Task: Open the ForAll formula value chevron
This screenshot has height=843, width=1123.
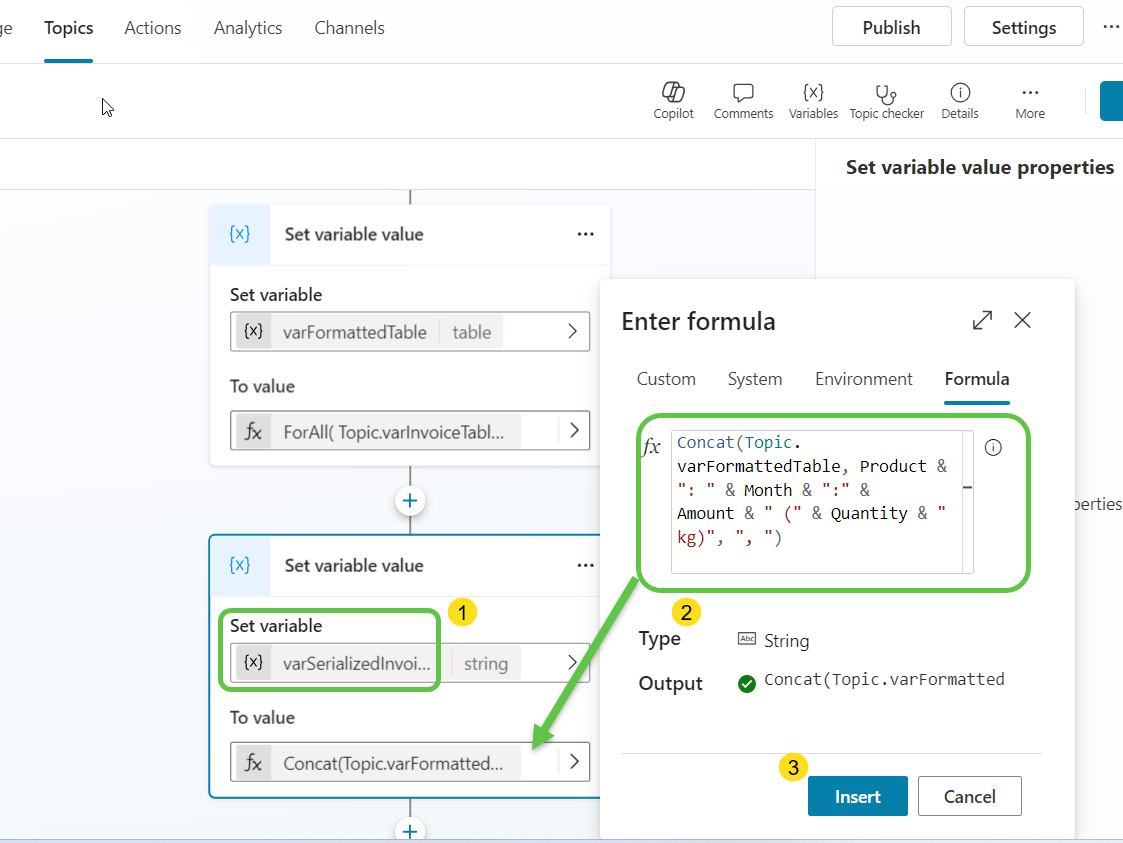Action: point(572,431)
